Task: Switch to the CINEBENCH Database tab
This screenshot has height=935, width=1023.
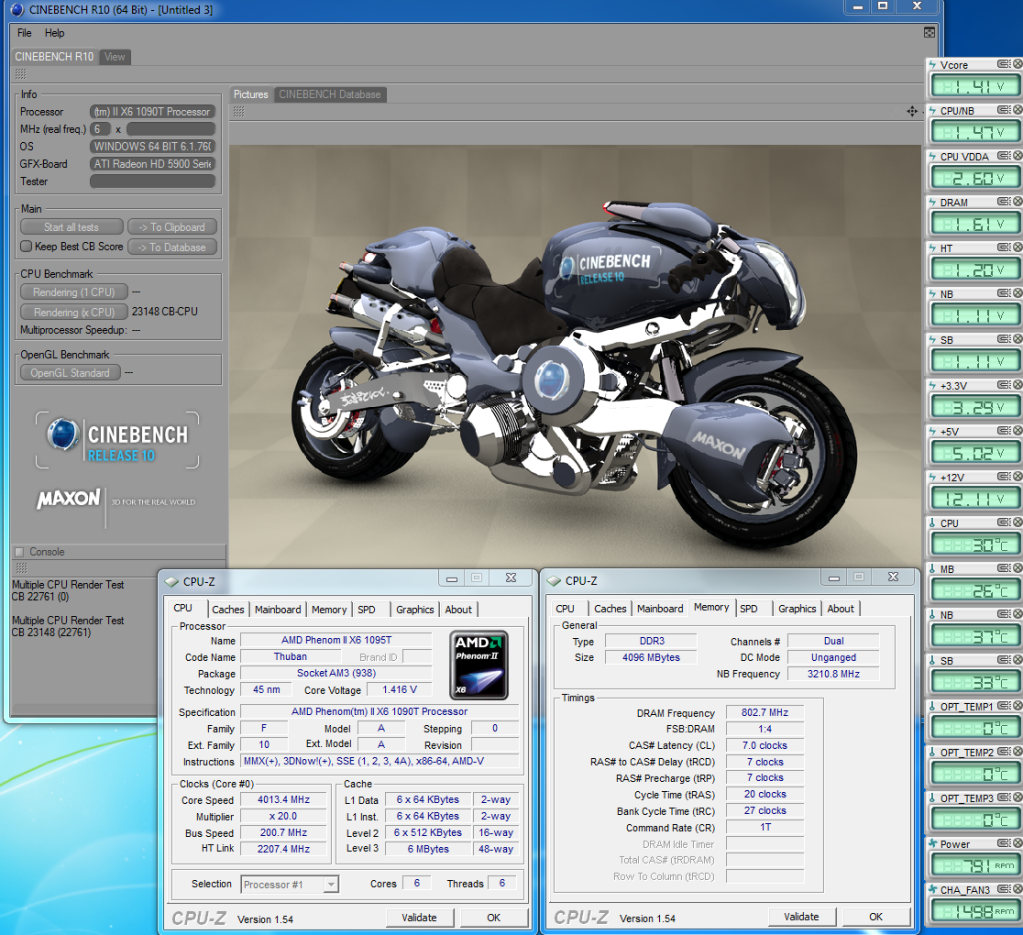Action: (x=330, y=95)
